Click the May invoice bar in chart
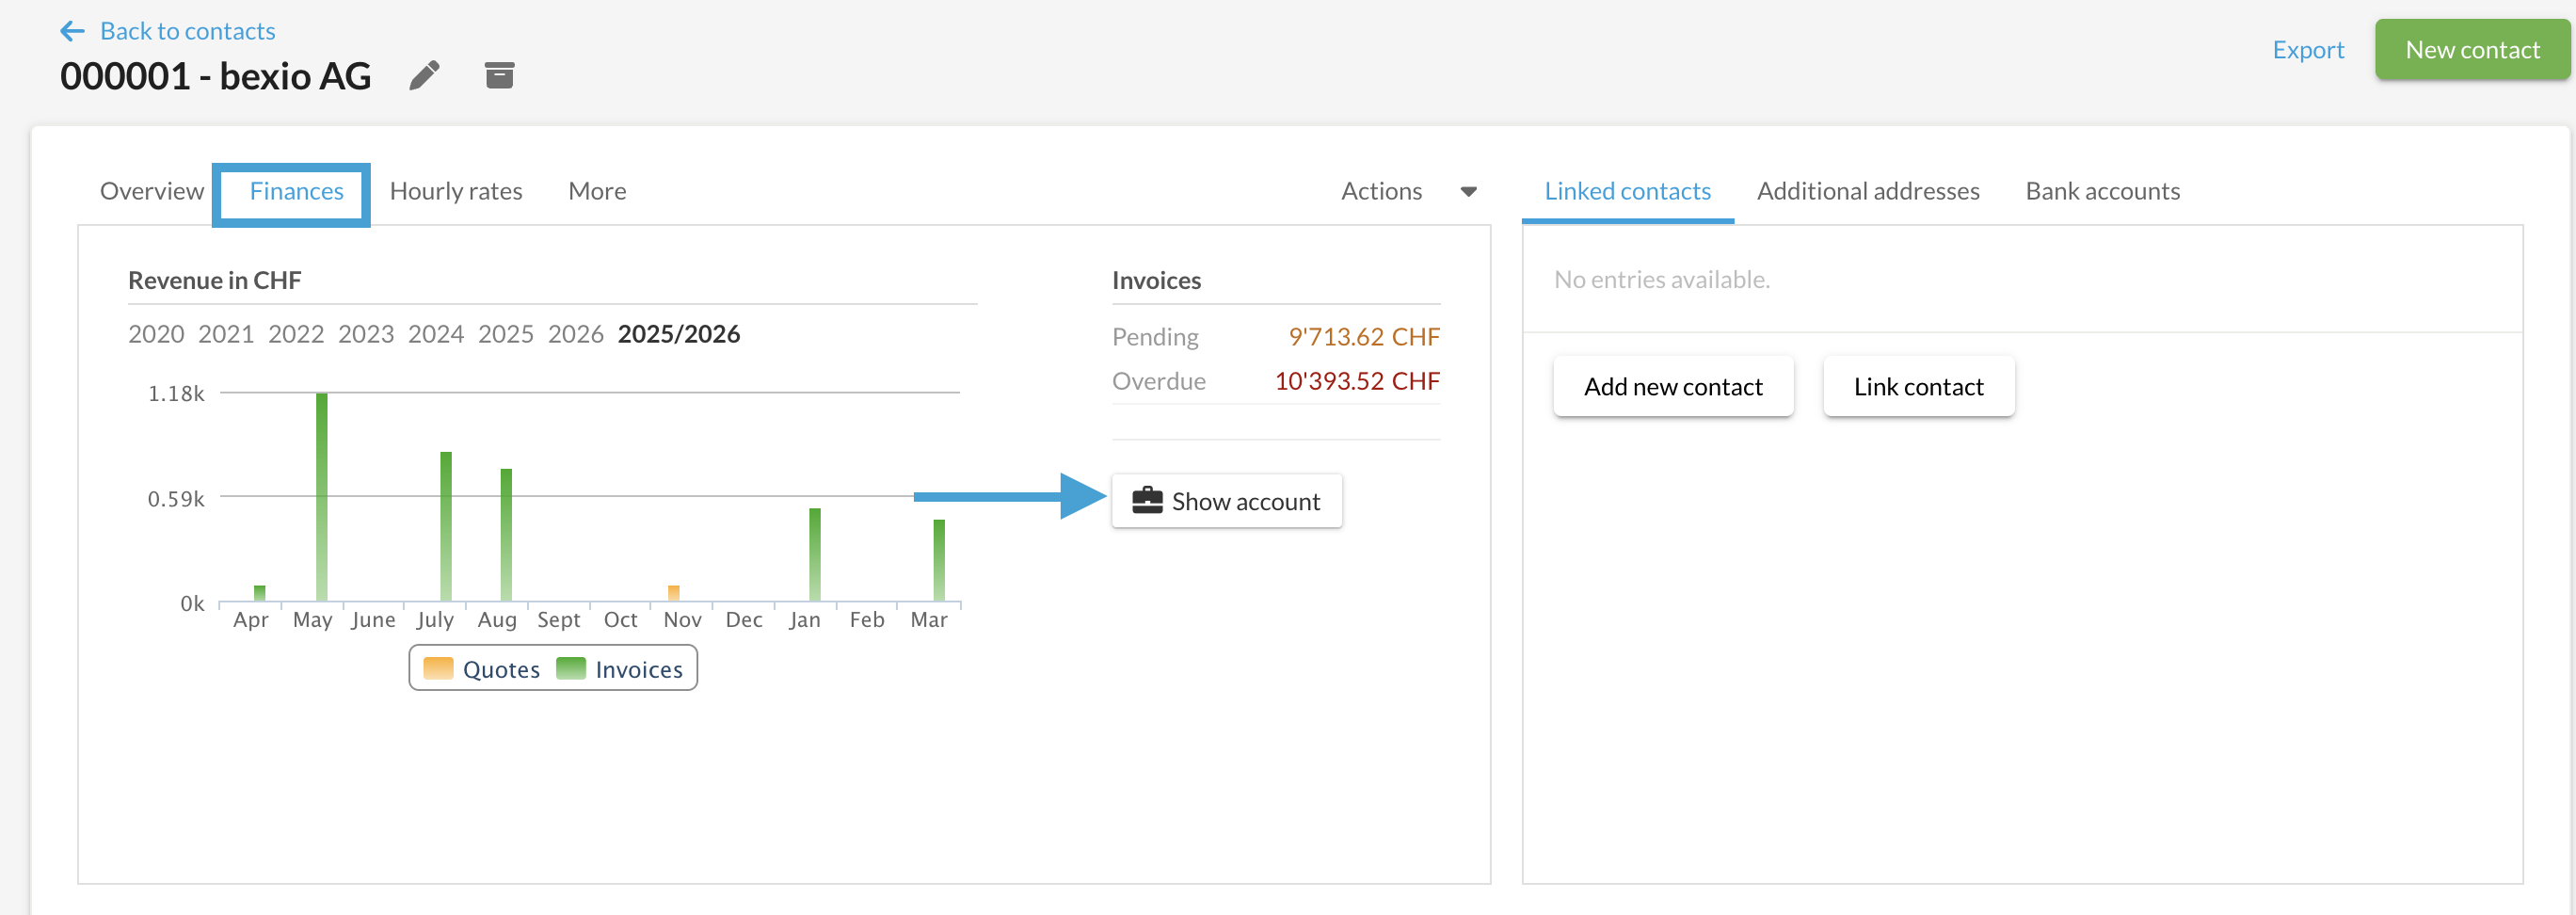Image resolution: width=2576 pixels, height=915 pixels. (322, 497)
